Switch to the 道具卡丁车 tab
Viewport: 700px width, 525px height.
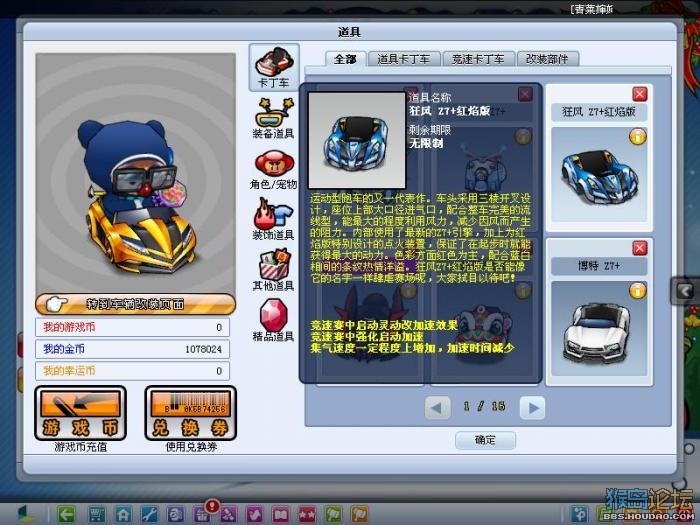(x=404, y=59)
